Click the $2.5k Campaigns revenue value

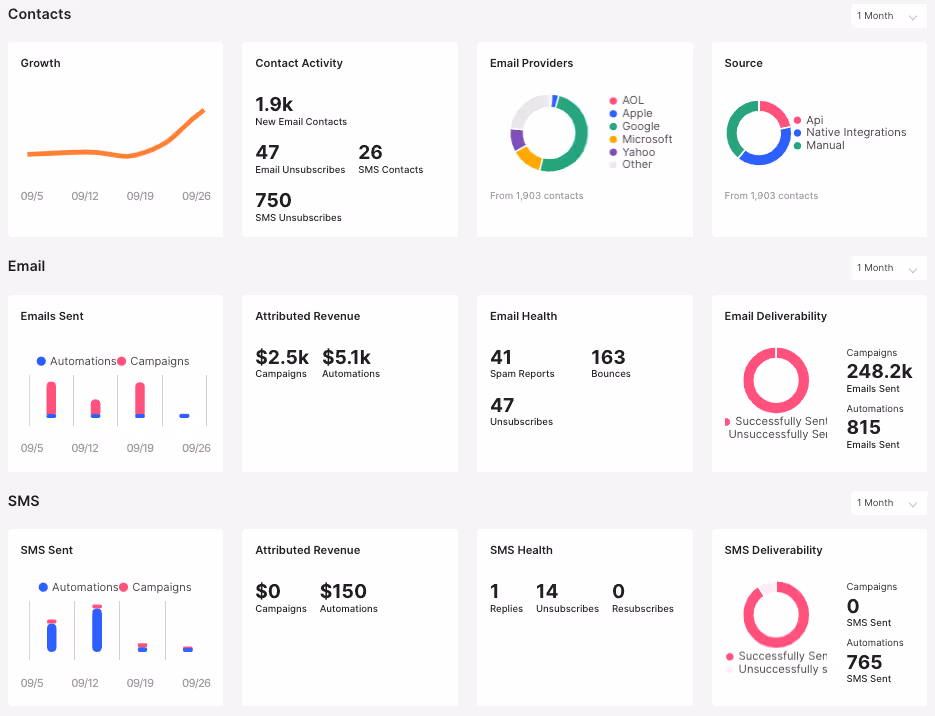pos(282,357)
